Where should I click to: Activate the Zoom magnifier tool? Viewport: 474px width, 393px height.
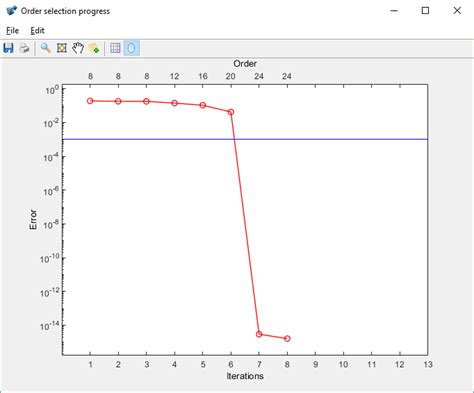click(x=45, y=48)
